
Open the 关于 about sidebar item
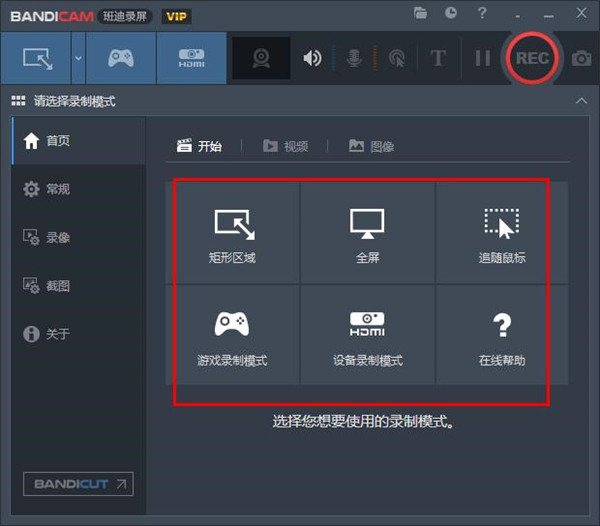79,334
